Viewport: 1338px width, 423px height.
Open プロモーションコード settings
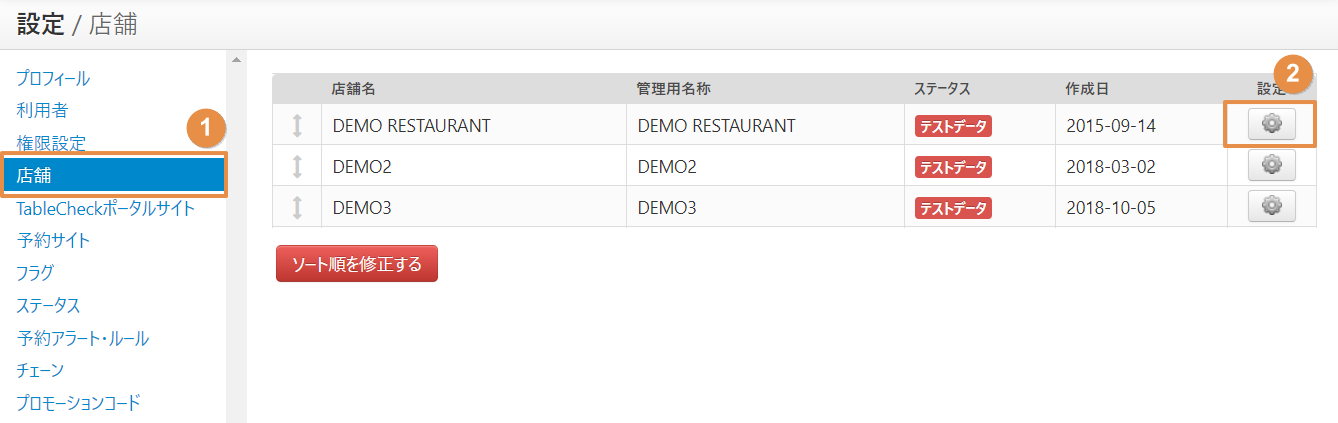(x=78, y=402)
